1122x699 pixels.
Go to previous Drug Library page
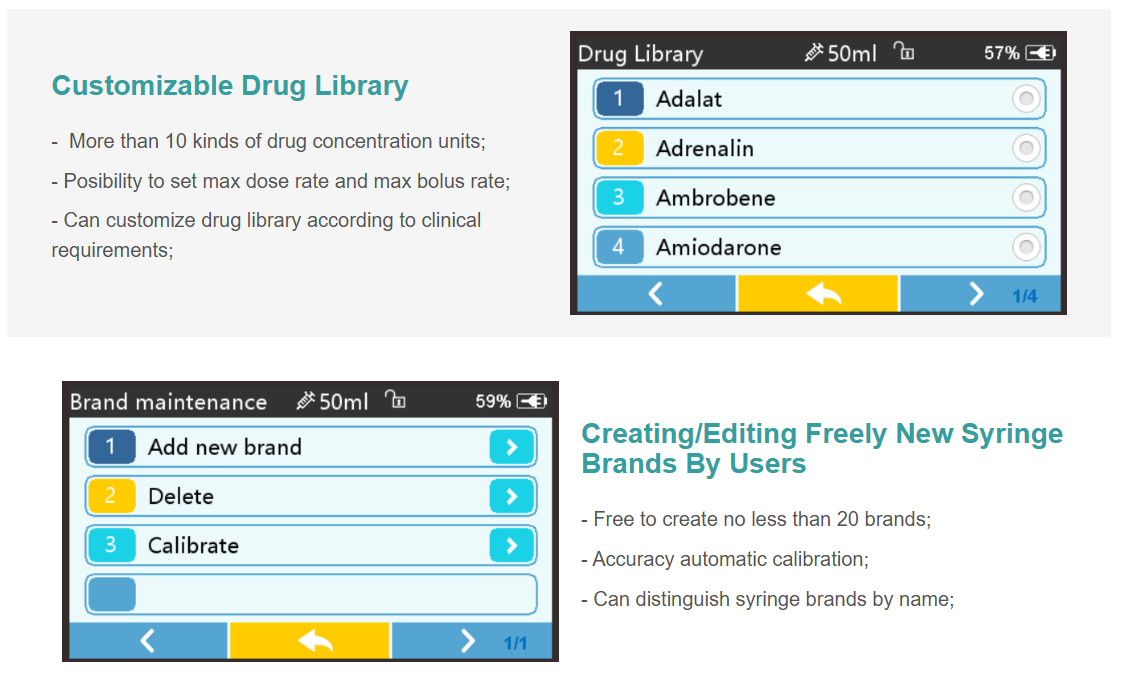click(x=655, y=293)
